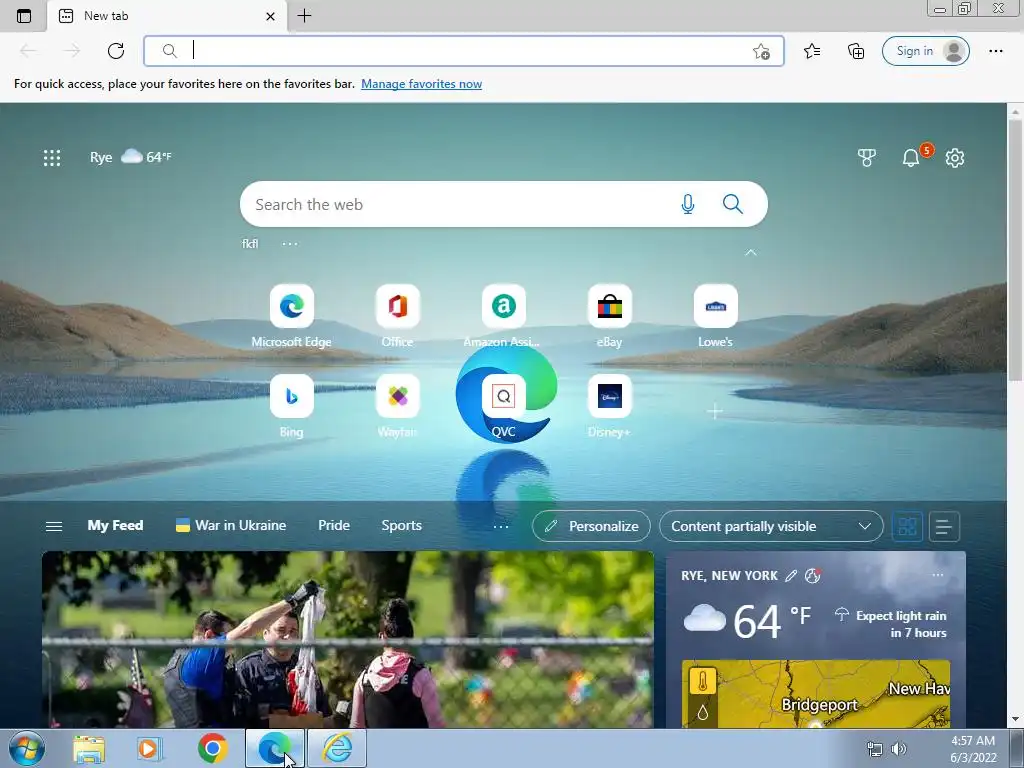The image size is (1024, 768).
Task: Open the Lowe's quick link
Action: click(715, 315)
